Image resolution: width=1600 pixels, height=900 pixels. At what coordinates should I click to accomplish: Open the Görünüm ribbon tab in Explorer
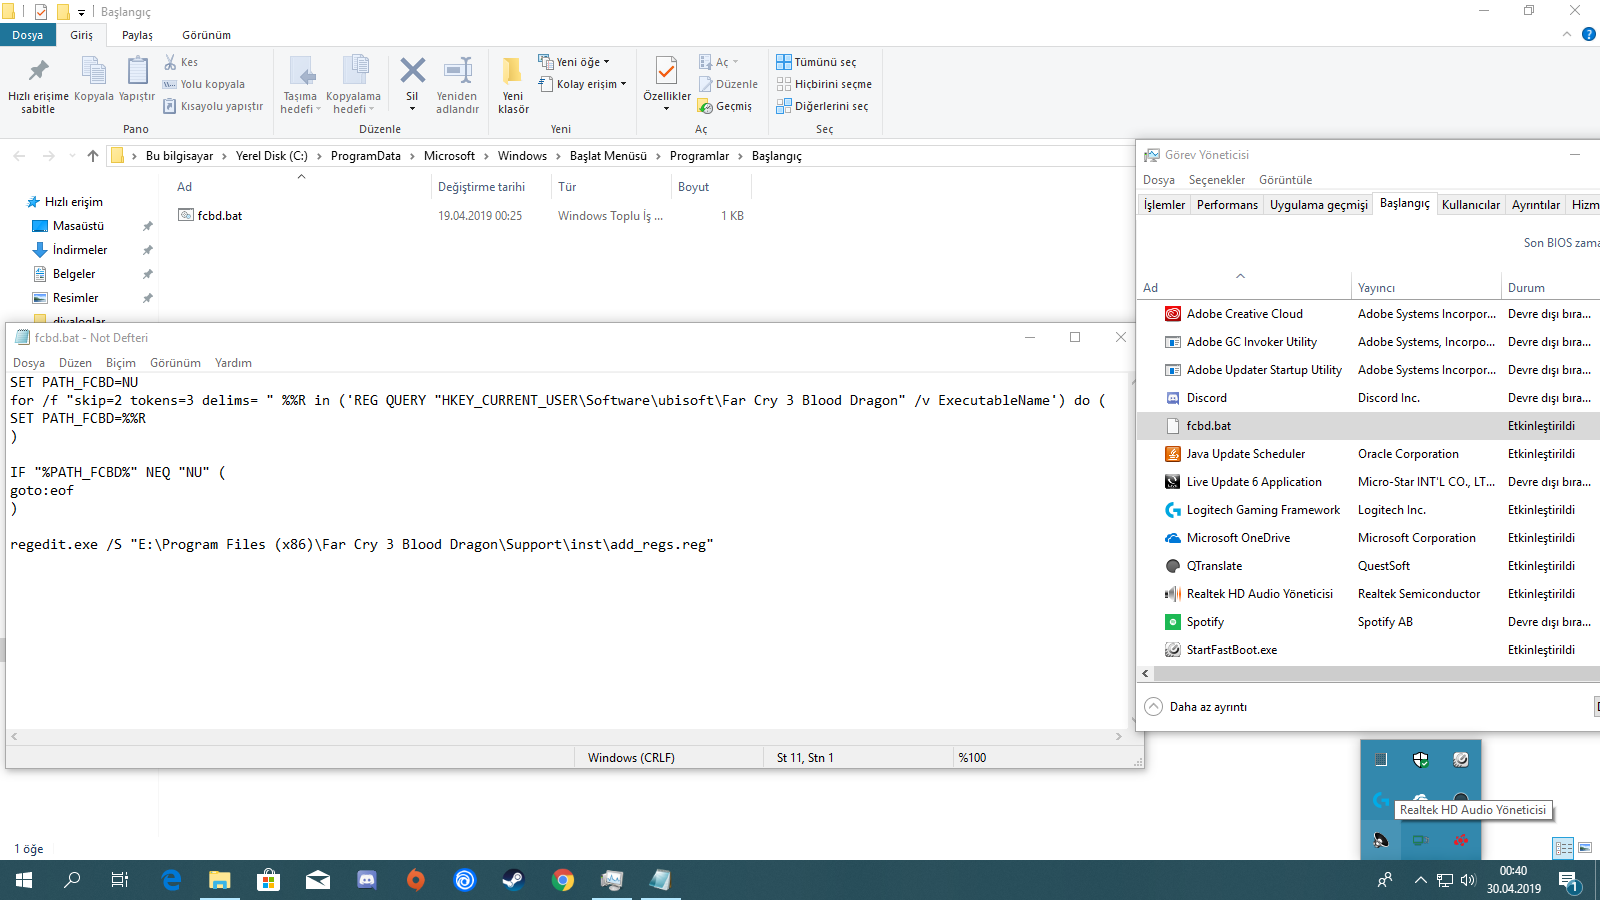pos(206,35)
